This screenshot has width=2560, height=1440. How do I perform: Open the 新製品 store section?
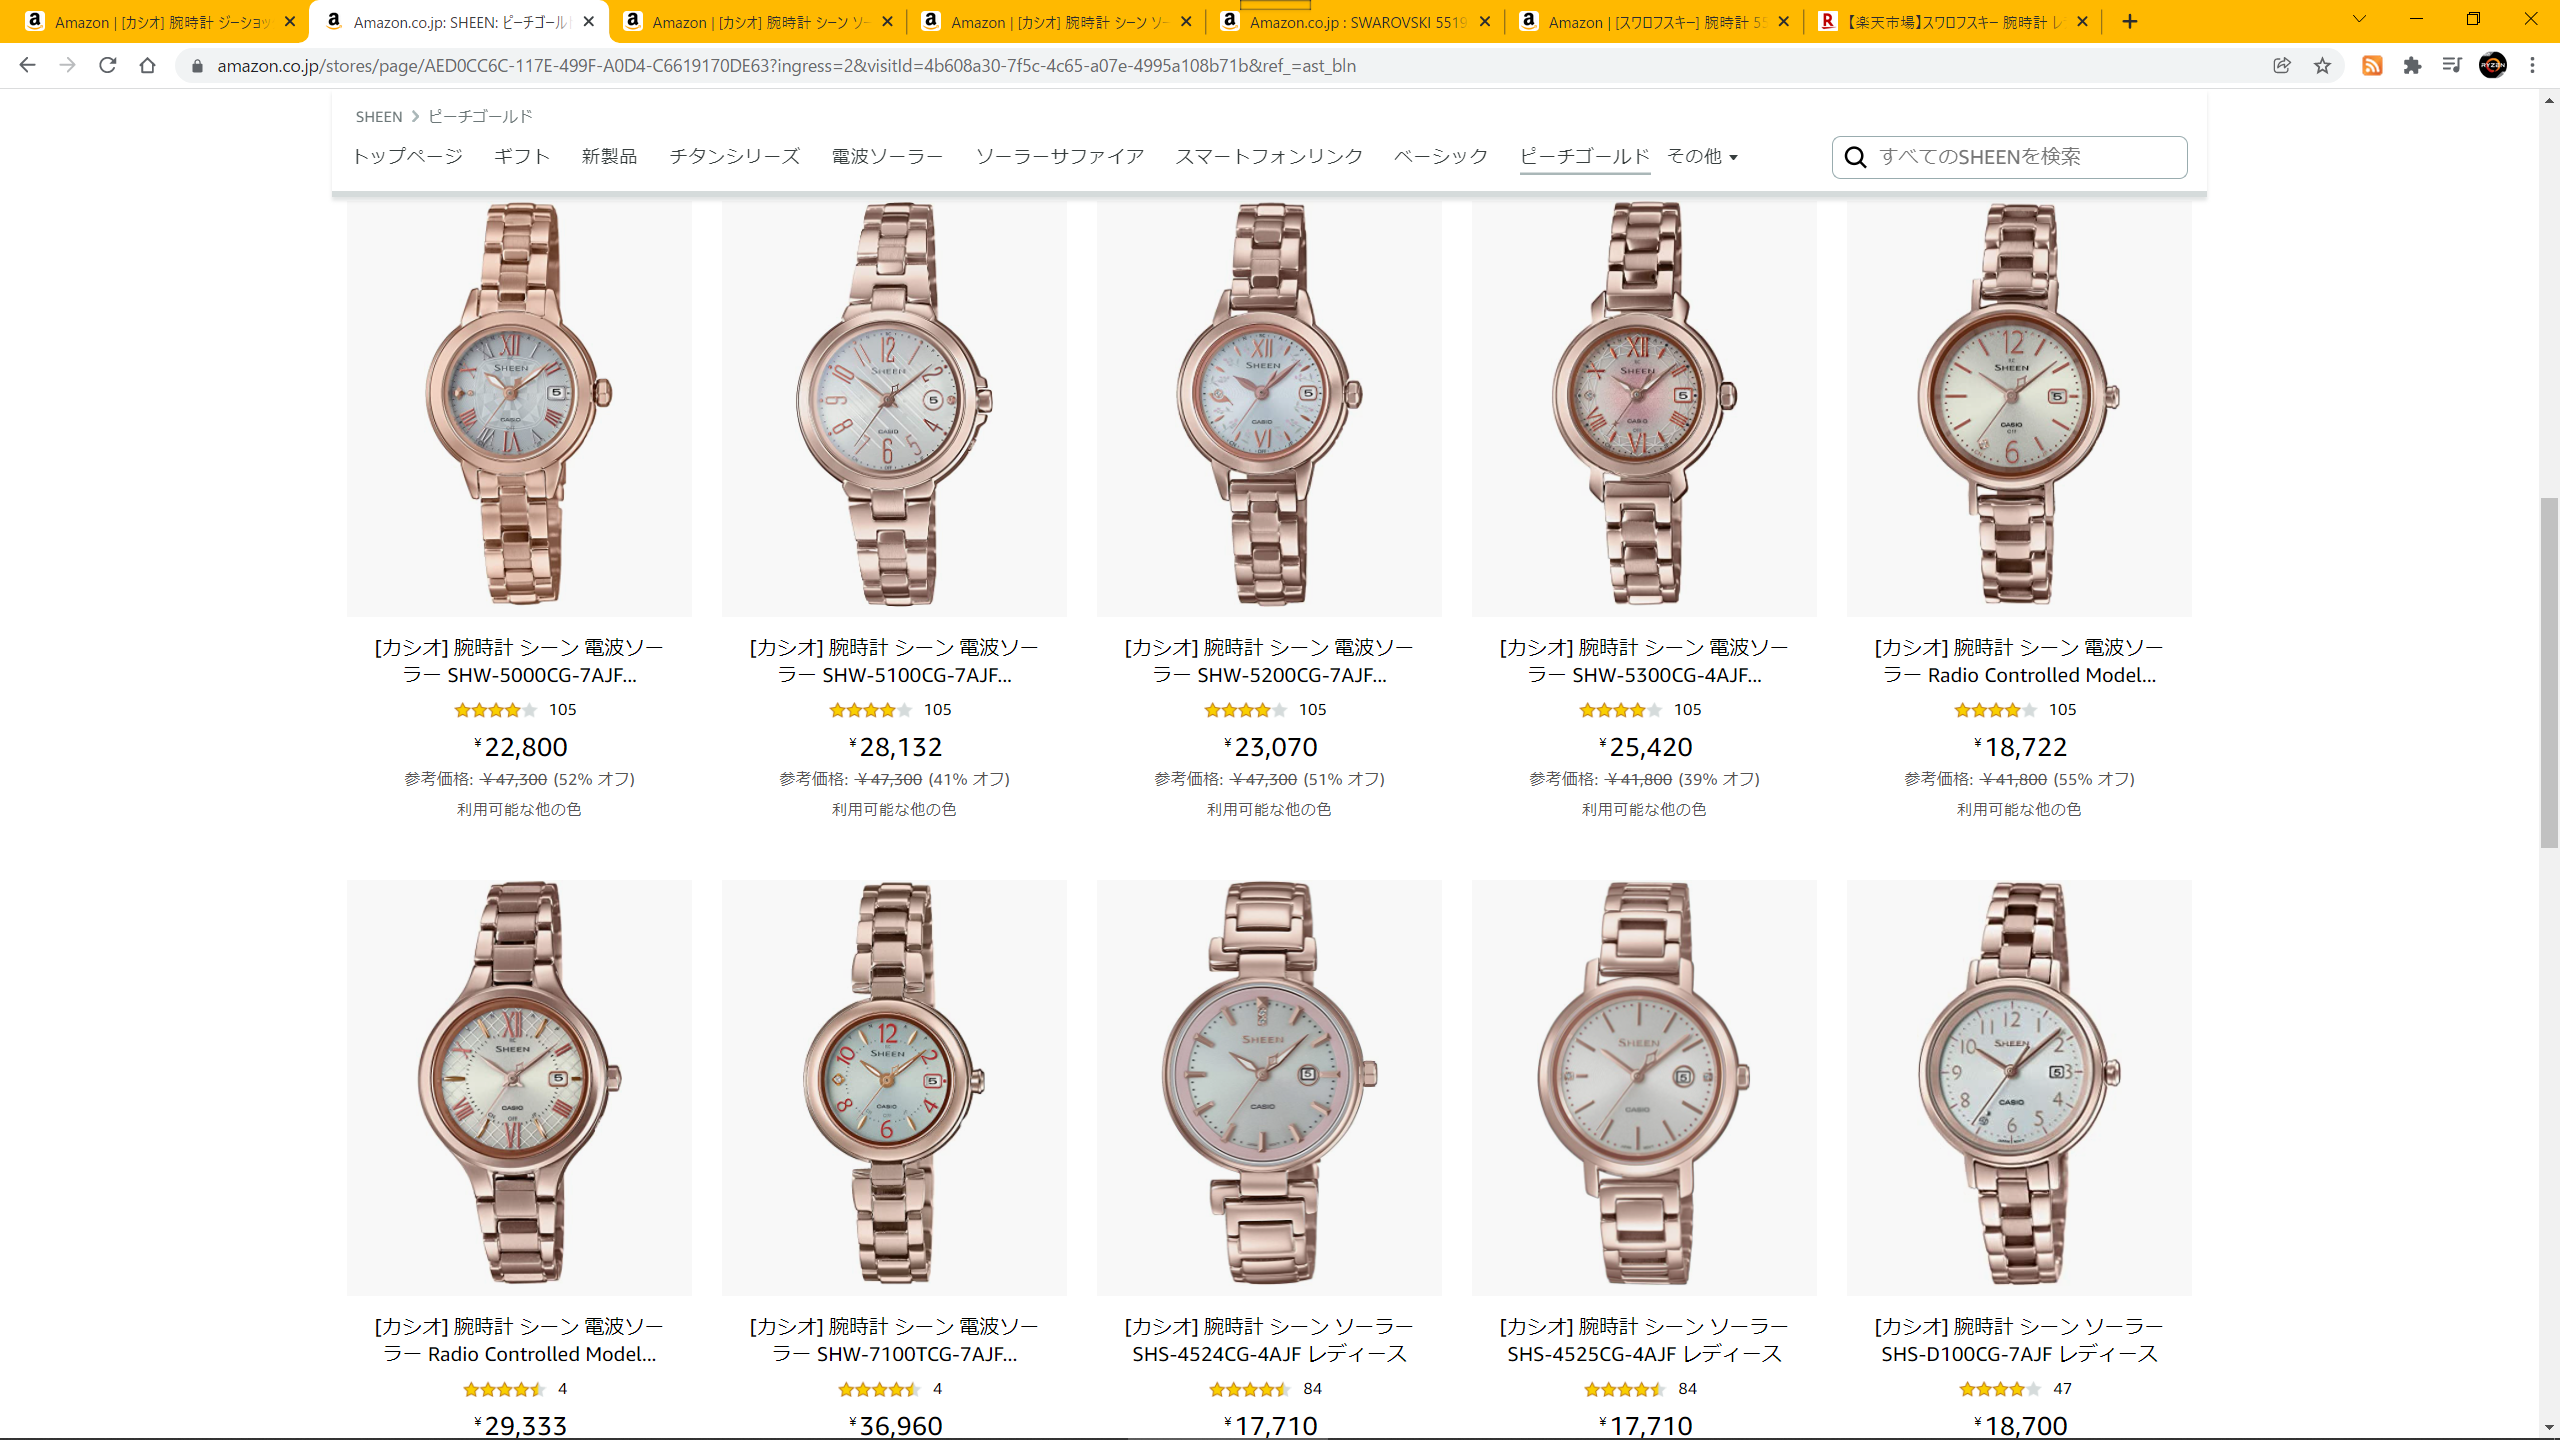point(609,156)
